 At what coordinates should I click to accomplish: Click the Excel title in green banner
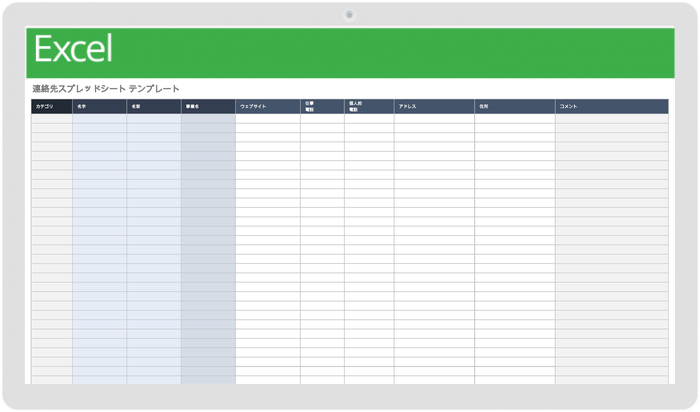click(73, 48)
